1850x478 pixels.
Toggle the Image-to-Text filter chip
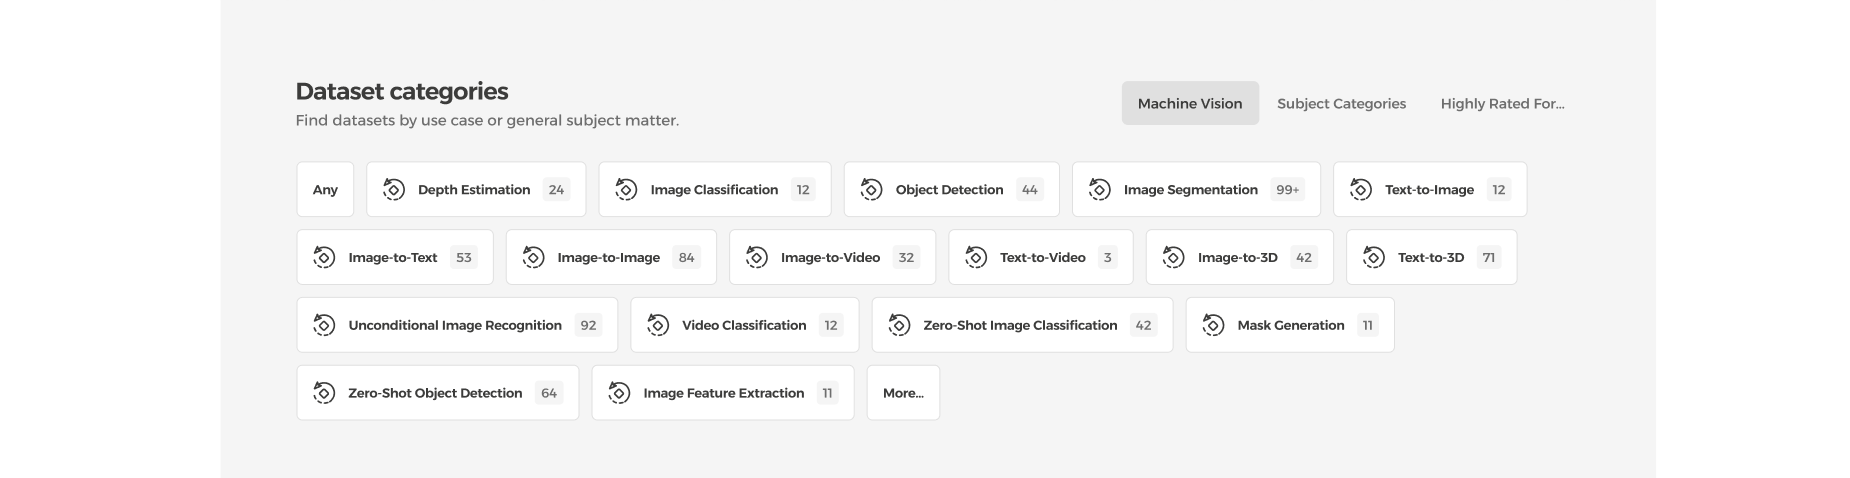[x=393, y=257]
